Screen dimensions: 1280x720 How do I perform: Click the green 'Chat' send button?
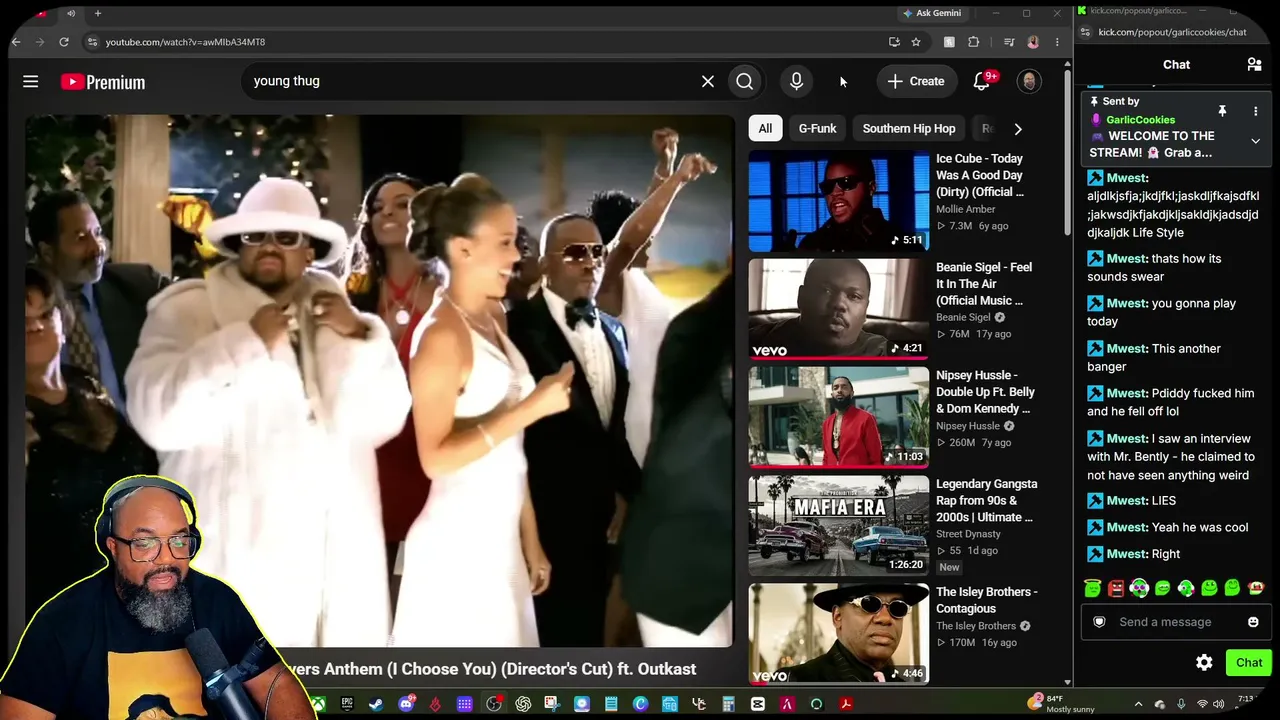pyautogui.click(x=1249, y=662)
